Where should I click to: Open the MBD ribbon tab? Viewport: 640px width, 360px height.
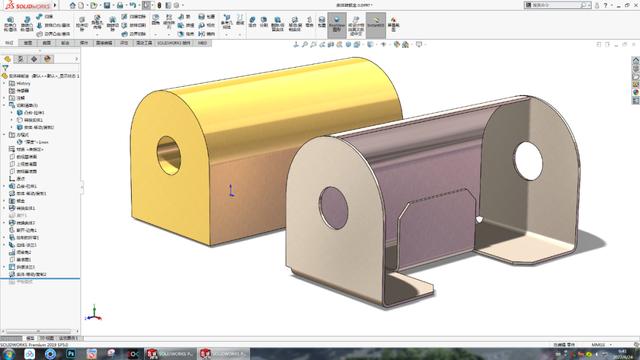pyautogui.click(x=202, y=43)
